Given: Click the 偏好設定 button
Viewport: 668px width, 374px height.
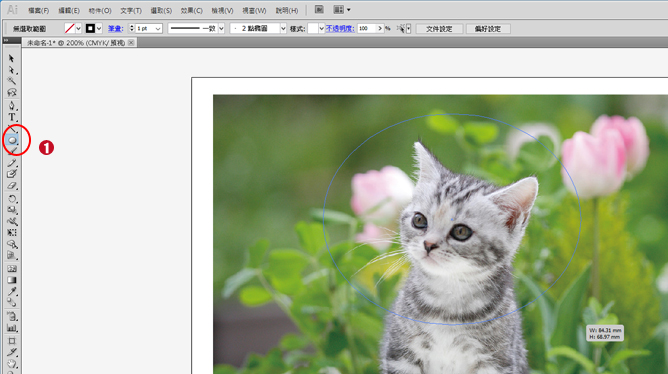Looking at the screenshot, I should (x=488, y=29).
